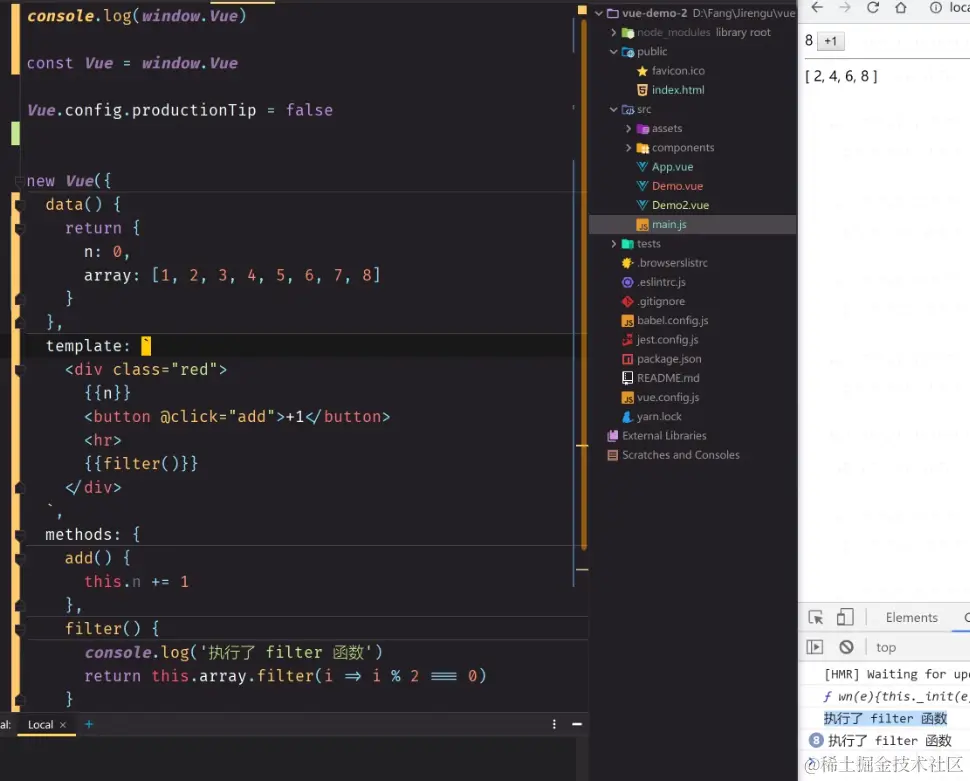
Task: Collapse the public folder
Action: 613,51
